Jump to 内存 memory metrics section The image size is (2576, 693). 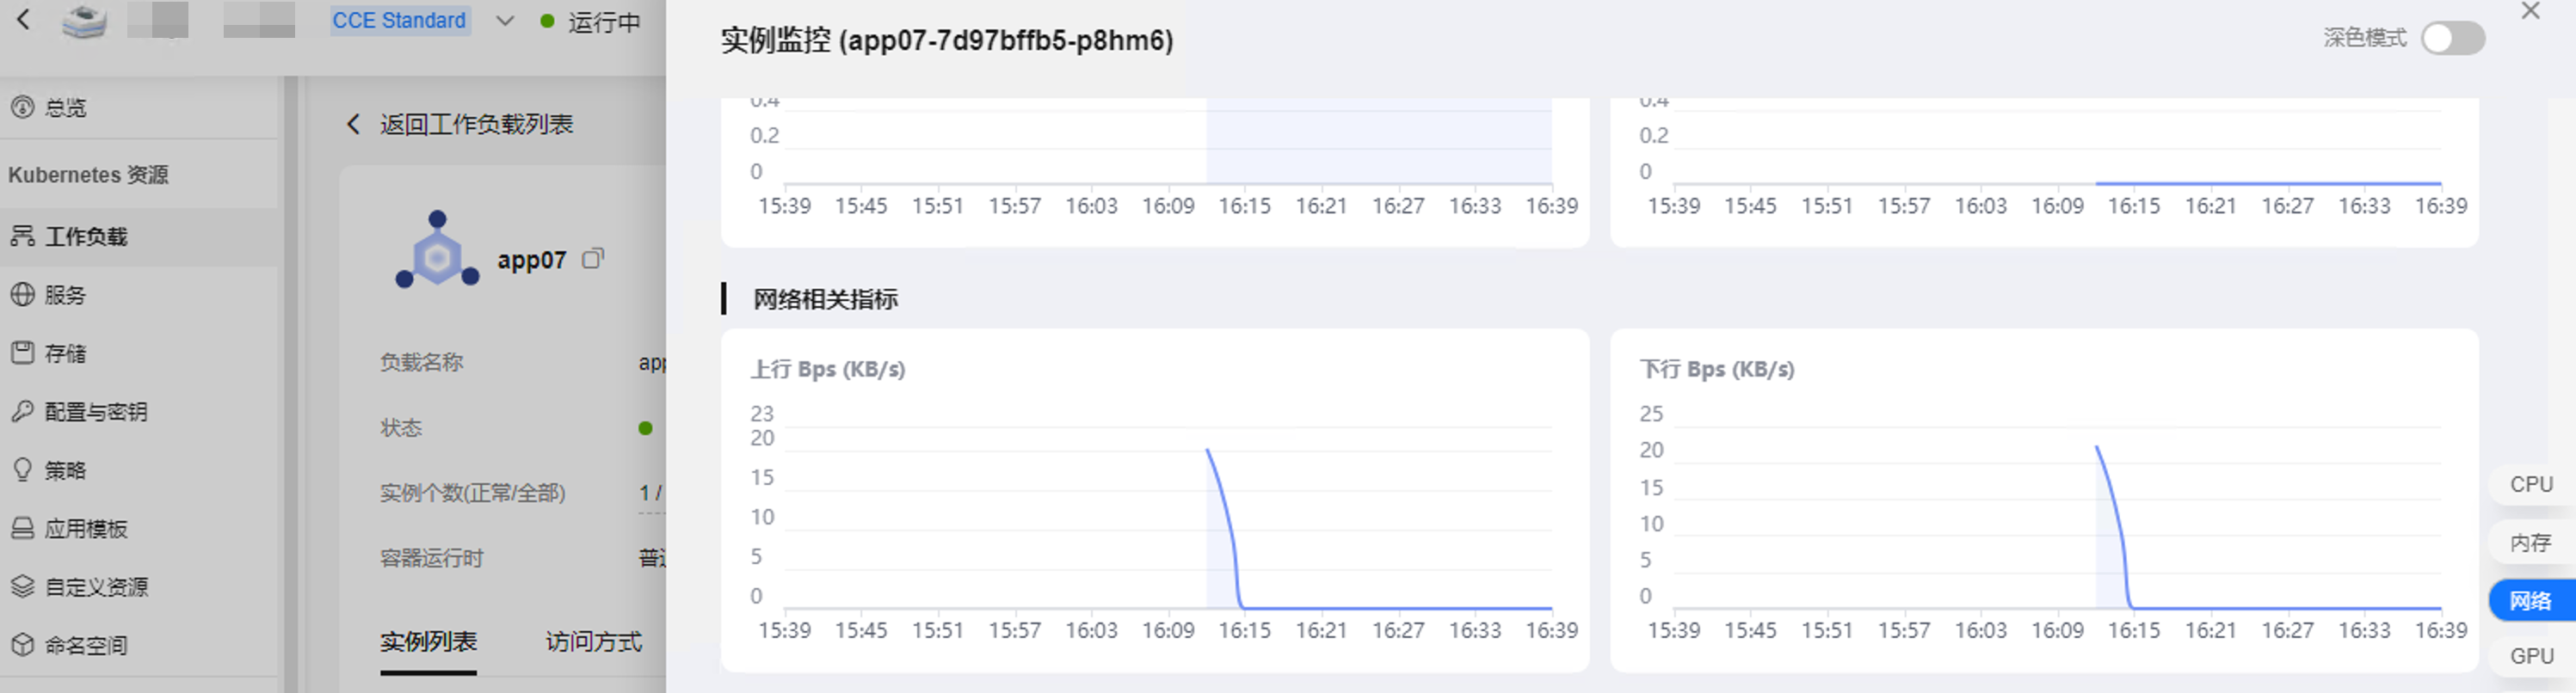[x=2530, y=543]
